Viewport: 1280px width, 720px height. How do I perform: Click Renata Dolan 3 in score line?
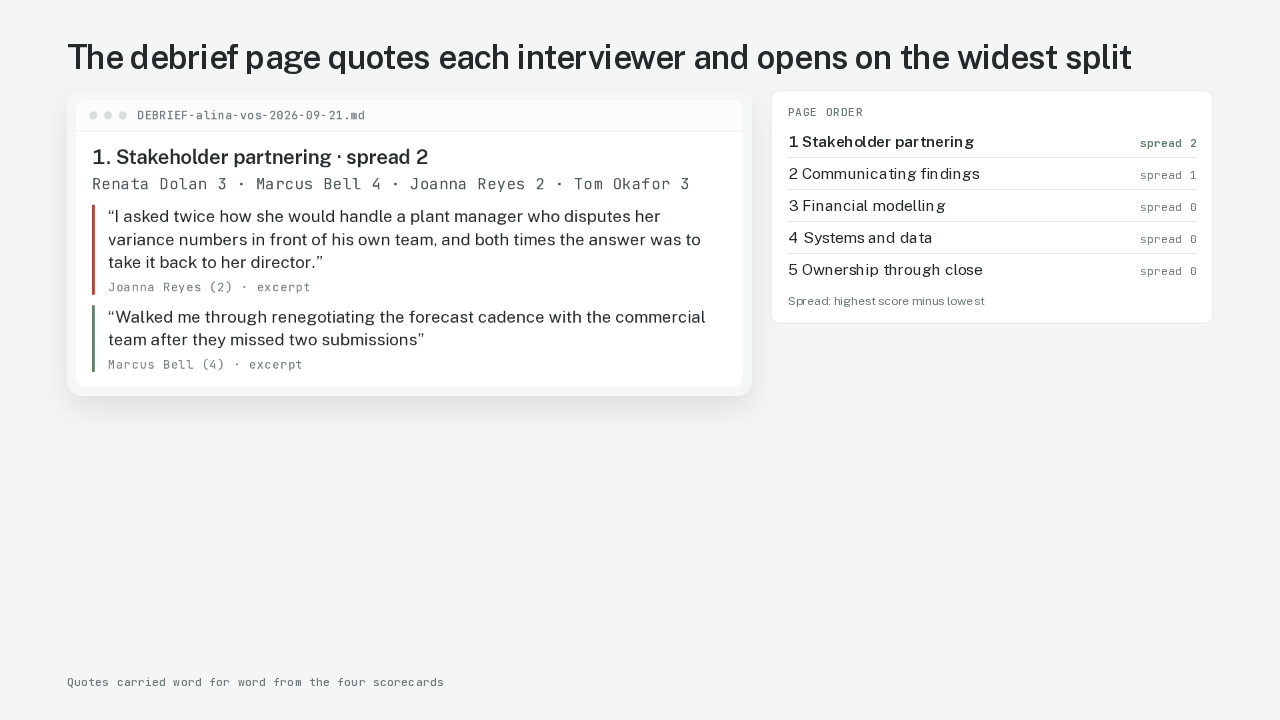[159, 184]
